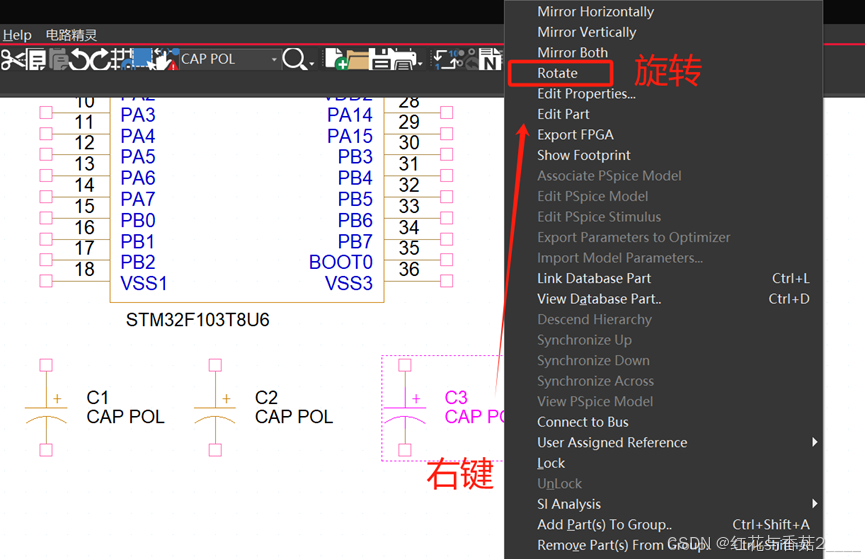Viewport: 865px width, 559px height.
Task: Open the 电路精灵 menu
Action: [71, 35]
